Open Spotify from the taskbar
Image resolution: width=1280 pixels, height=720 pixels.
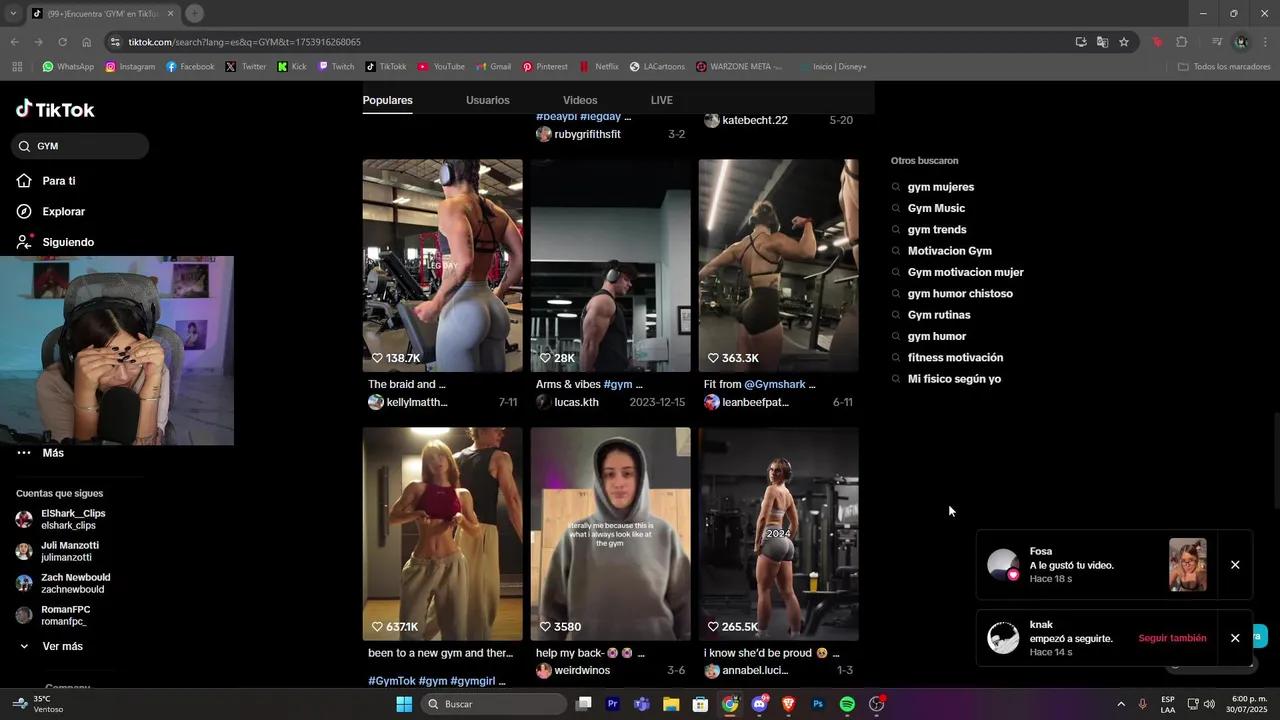[x=847, y=704]
